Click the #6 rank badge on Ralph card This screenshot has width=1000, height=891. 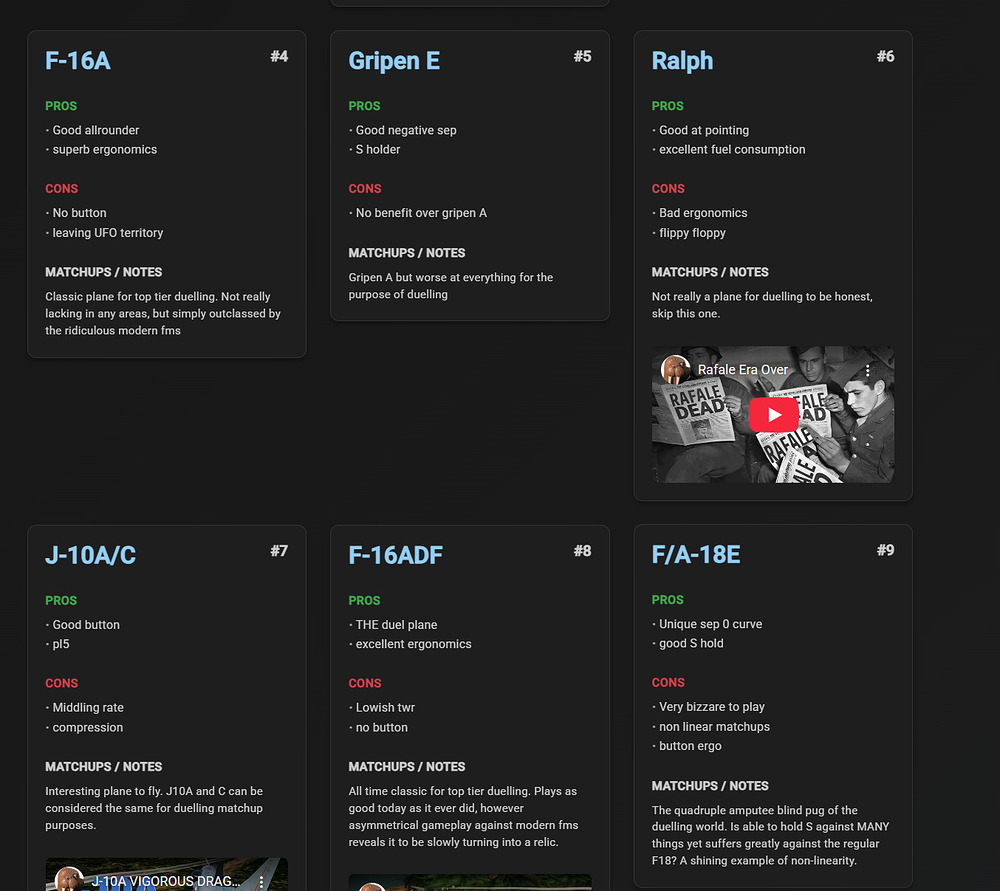(x=885, y=57)
